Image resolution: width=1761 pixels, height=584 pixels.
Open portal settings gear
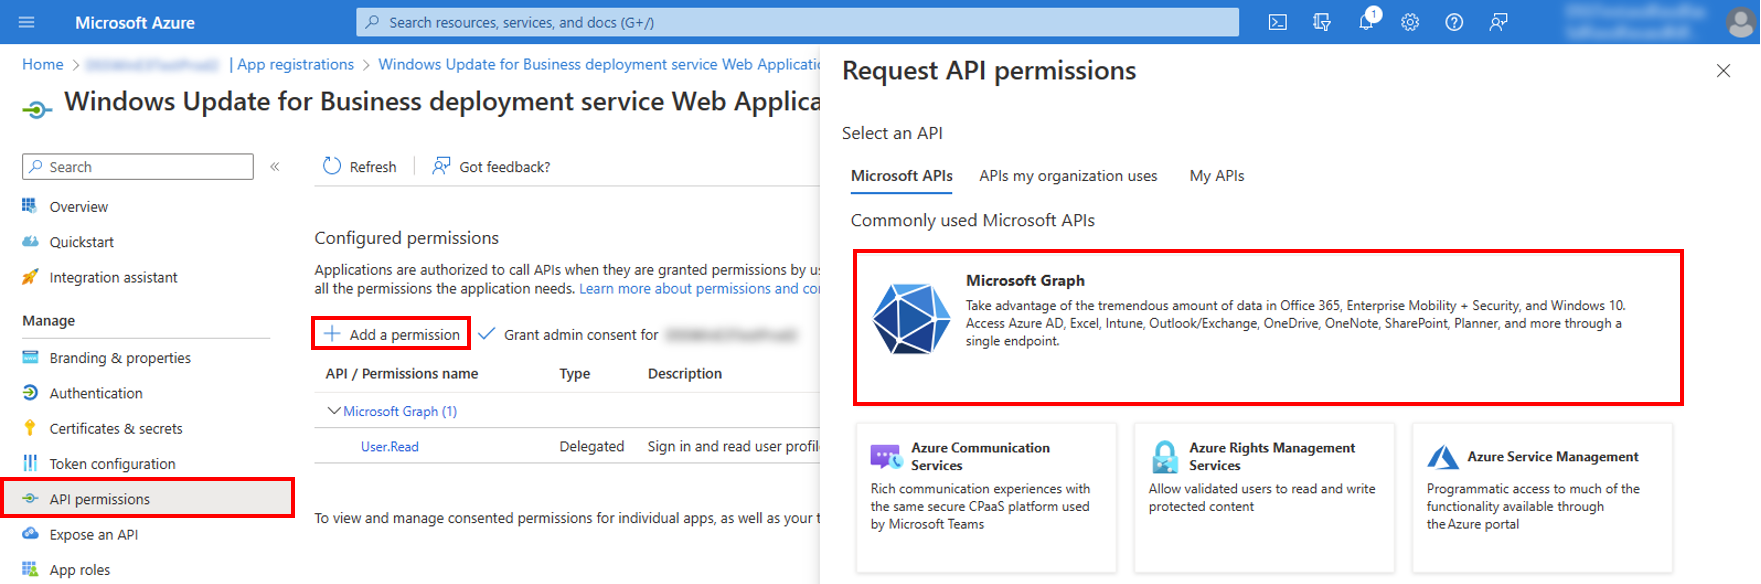1410,22
